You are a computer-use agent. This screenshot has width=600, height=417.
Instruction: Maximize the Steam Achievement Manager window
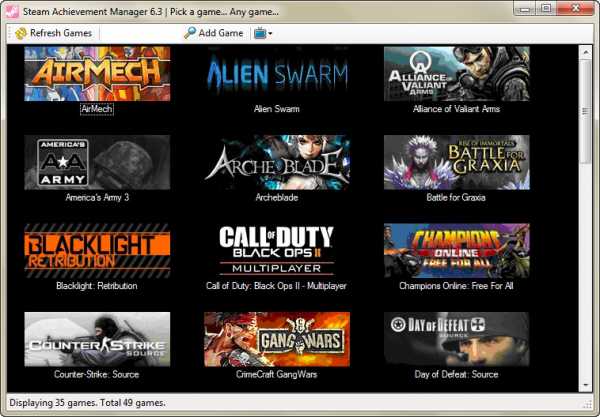(x=546, y=9)
